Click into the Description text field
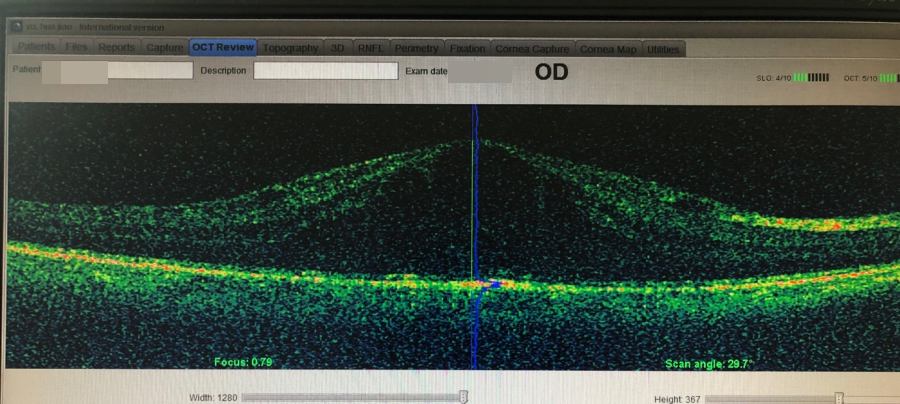The width and height of the screenshot is (900, 404). [x=325, y=71]
